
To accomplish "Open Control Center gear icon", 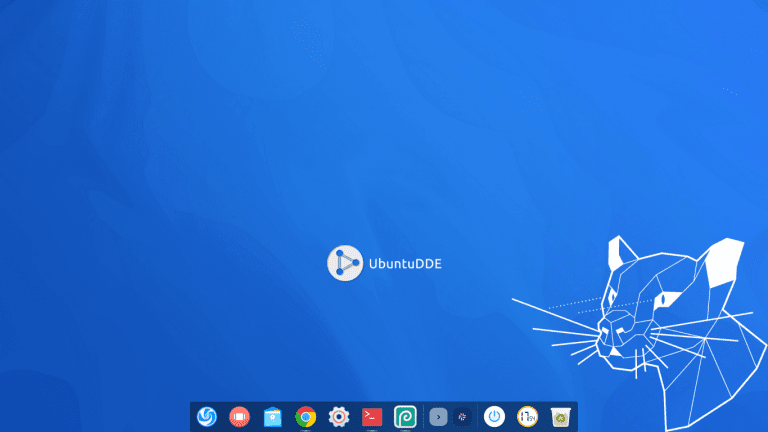I will pos(338,417).
